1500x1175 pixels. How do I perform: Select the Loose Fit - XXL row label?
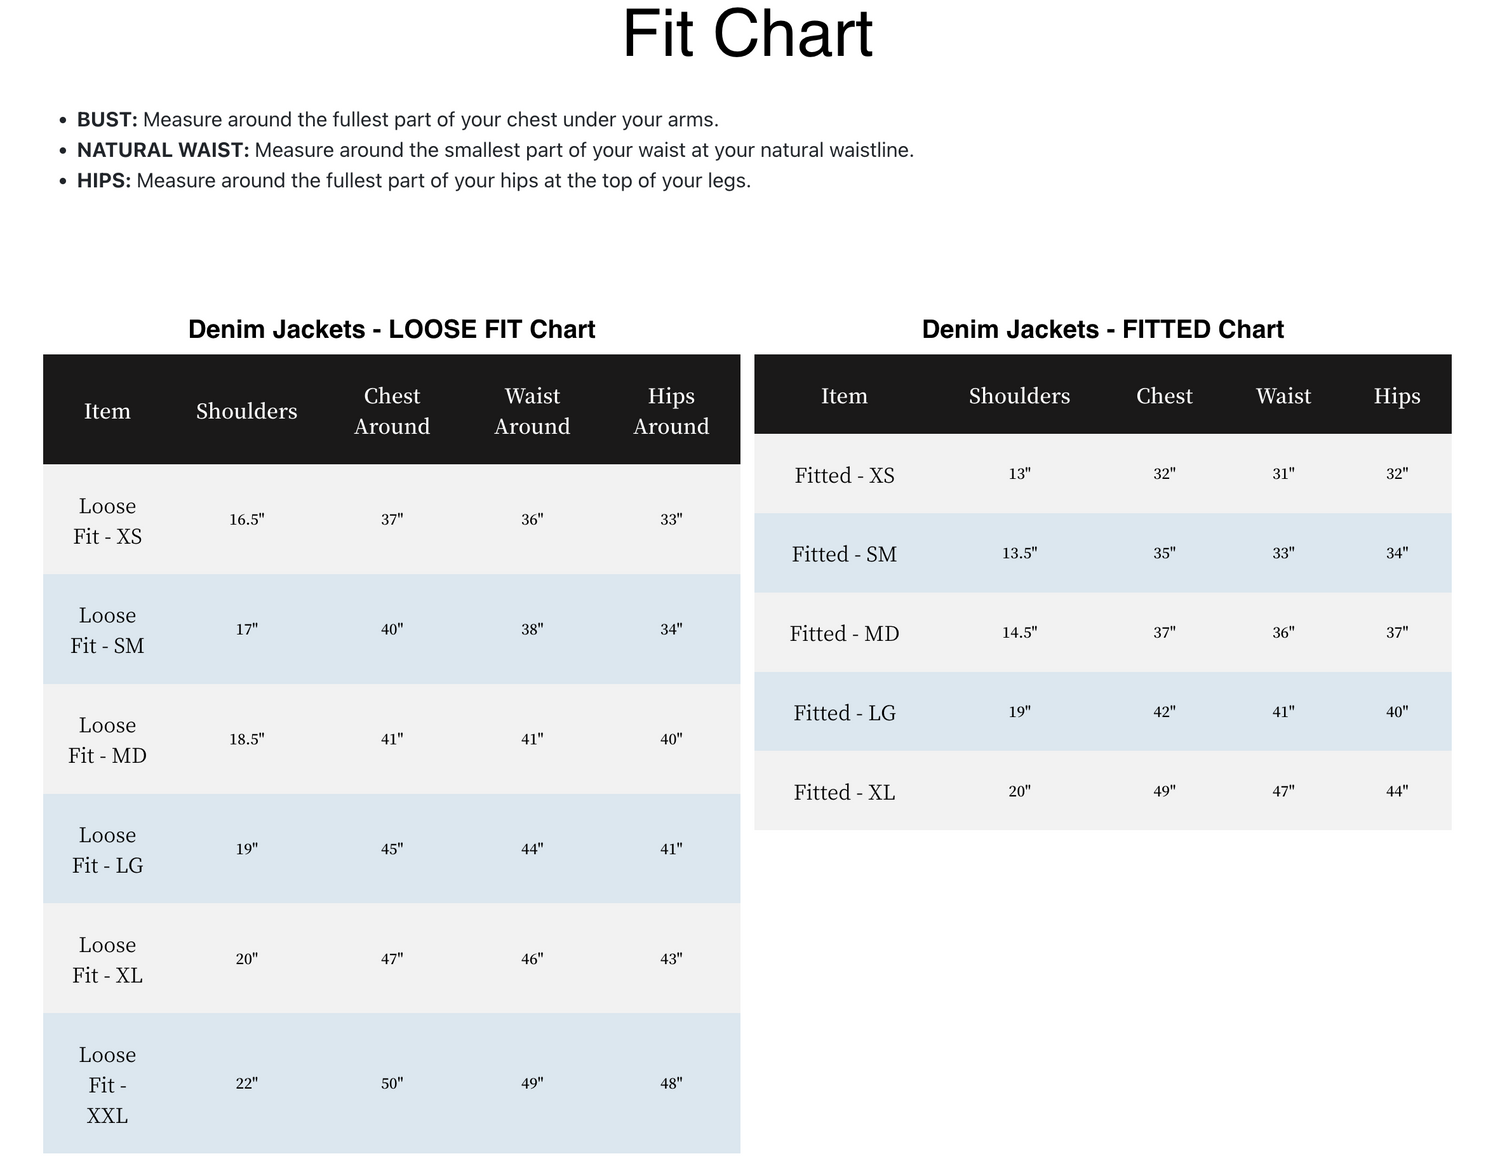click(x=107, y=1085)
